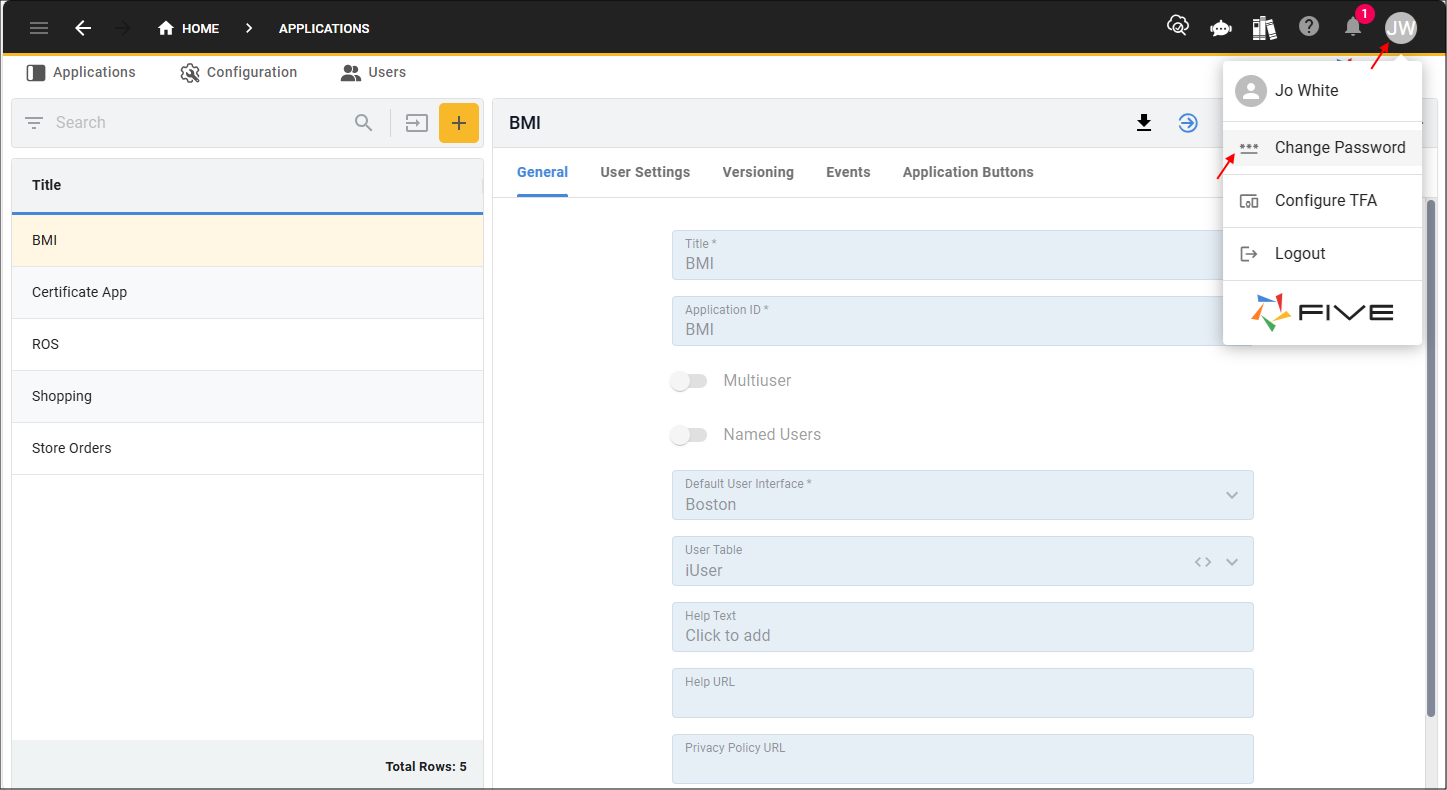Select the Shopping row
This screenshot has height=790, width=1447.
click(247, 397)
